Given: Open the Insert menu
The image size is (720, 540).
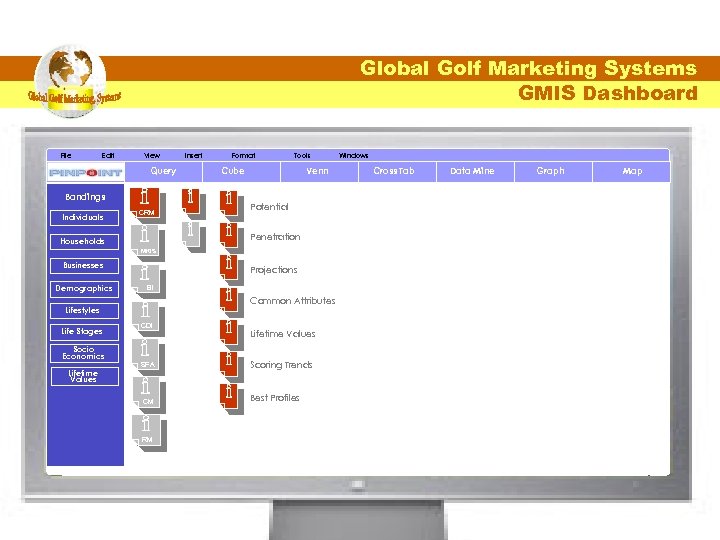Looking at the screenshot, I should [x=193, y=155].
